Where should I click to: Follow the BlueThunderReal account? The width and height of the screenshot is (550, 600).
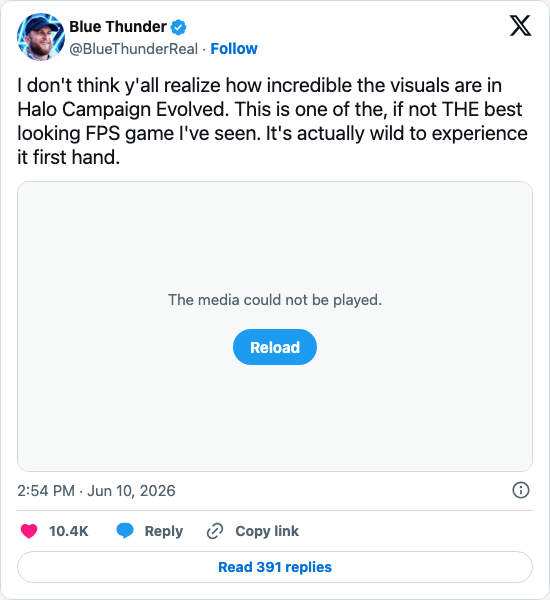[234, 49]
